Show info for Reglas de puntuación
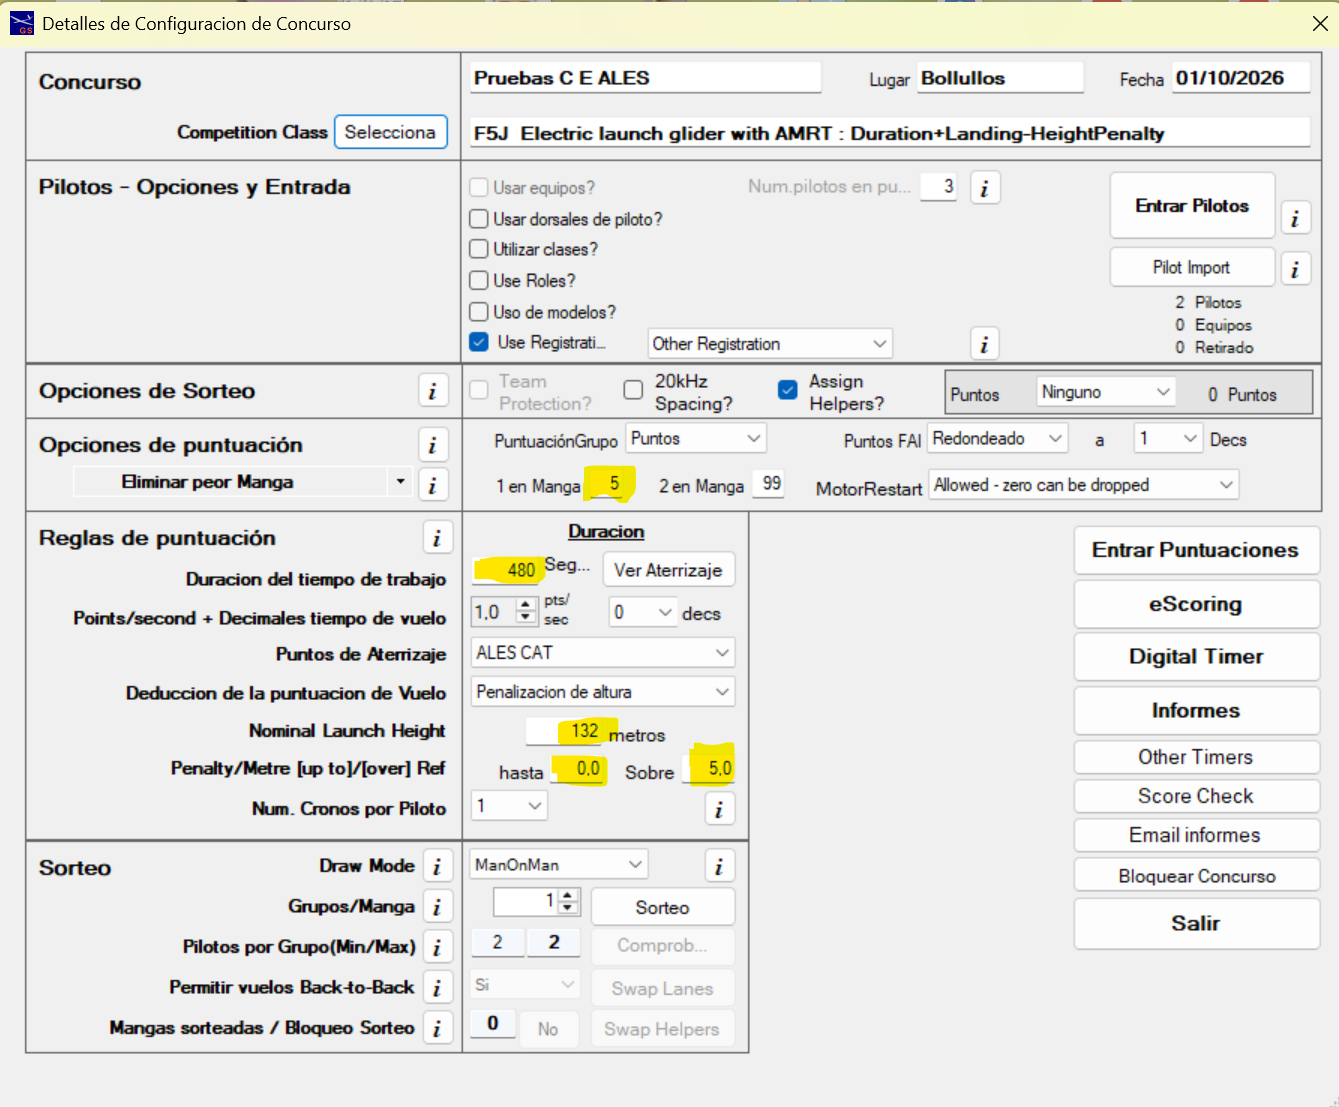 (x=437, y=538)
